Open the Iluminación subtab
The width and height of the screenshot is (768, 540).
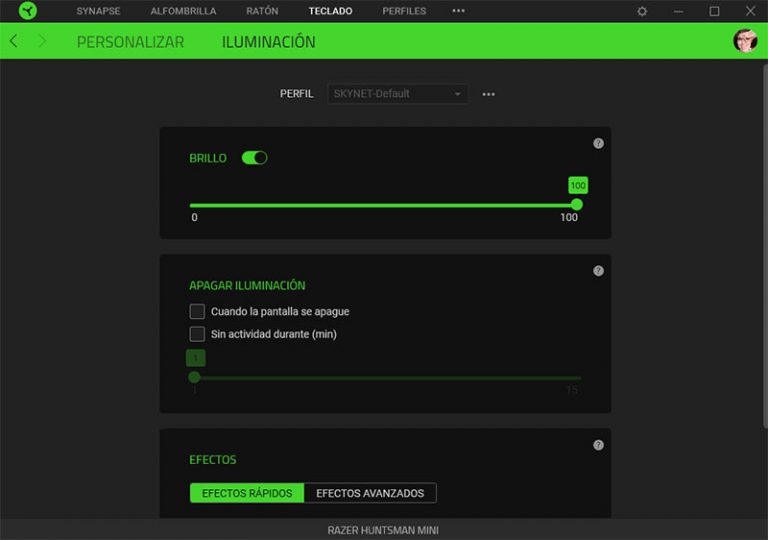[268, 42]
